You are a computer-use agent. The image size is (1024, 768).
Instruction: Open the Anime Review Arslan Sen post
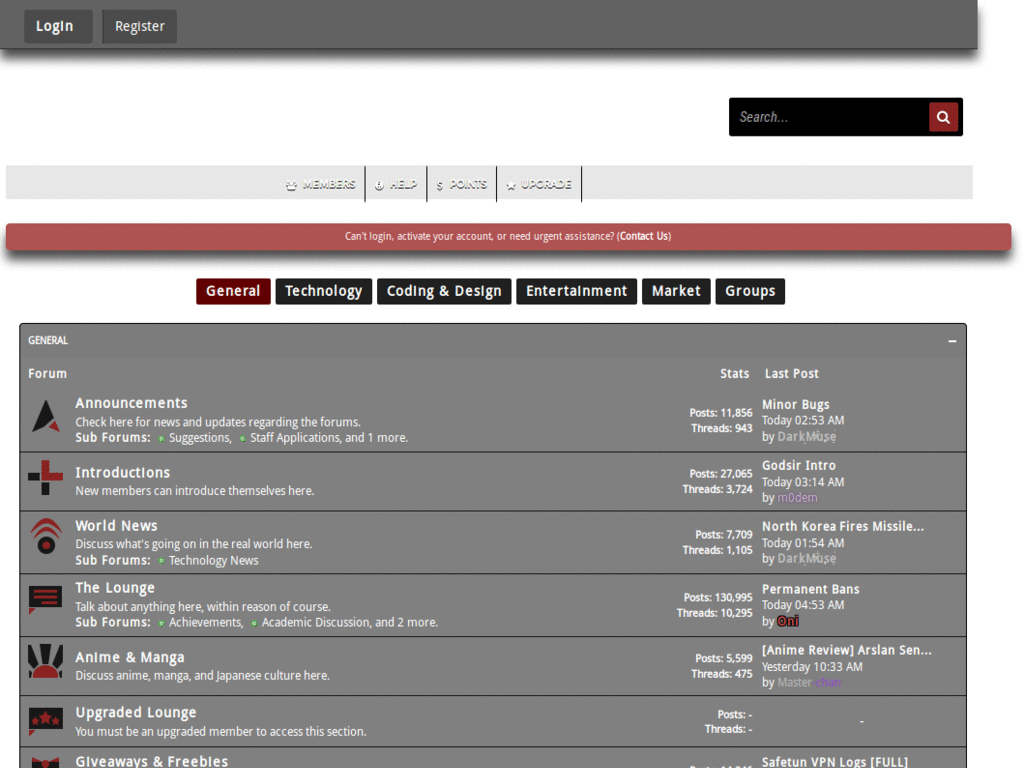tap(847, 650)
